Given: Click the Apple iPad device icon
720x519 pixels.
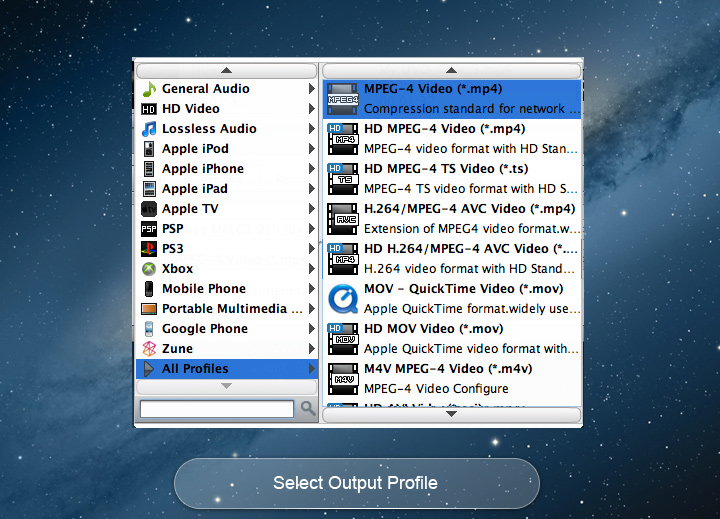Looking at the screenshot, I should pos(149,189).
